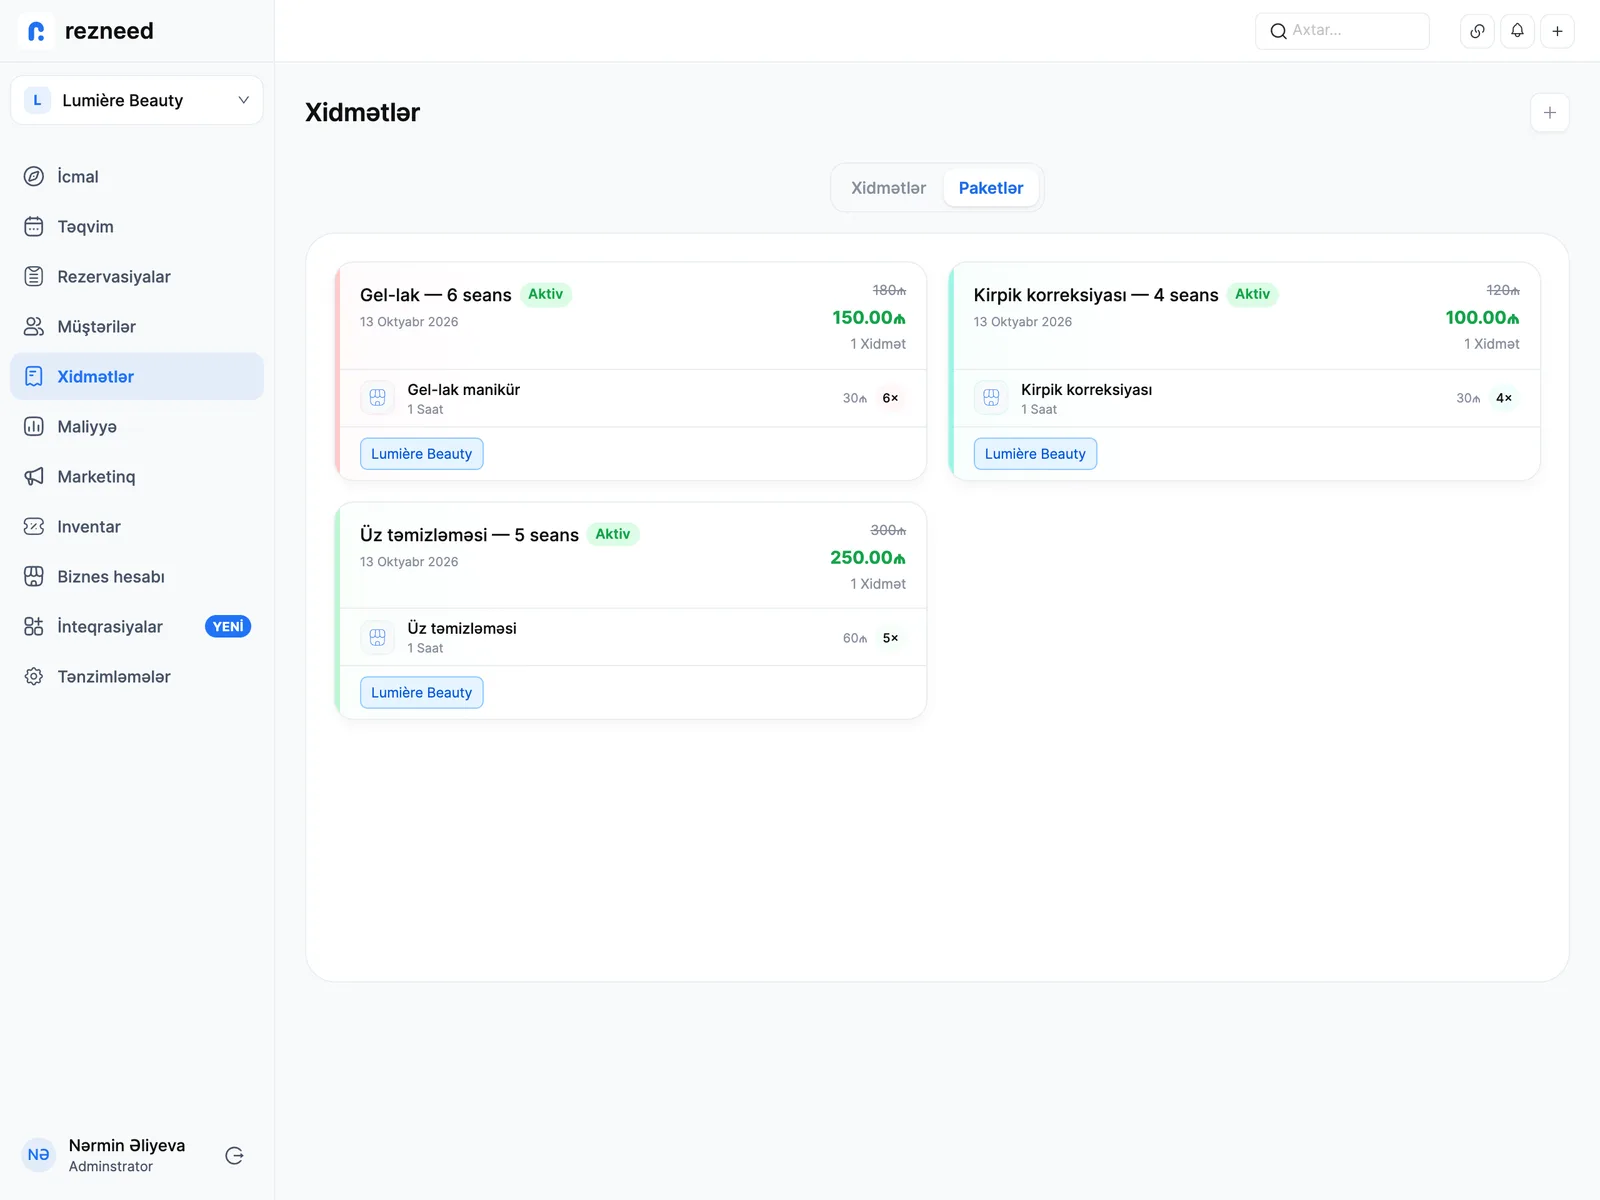The height and width of the screenshot is (1200, 1600).
Task: Click the YENİ badge next to İnteqrasiyalar
Action: pyautogui.click(x=228, y=627)
